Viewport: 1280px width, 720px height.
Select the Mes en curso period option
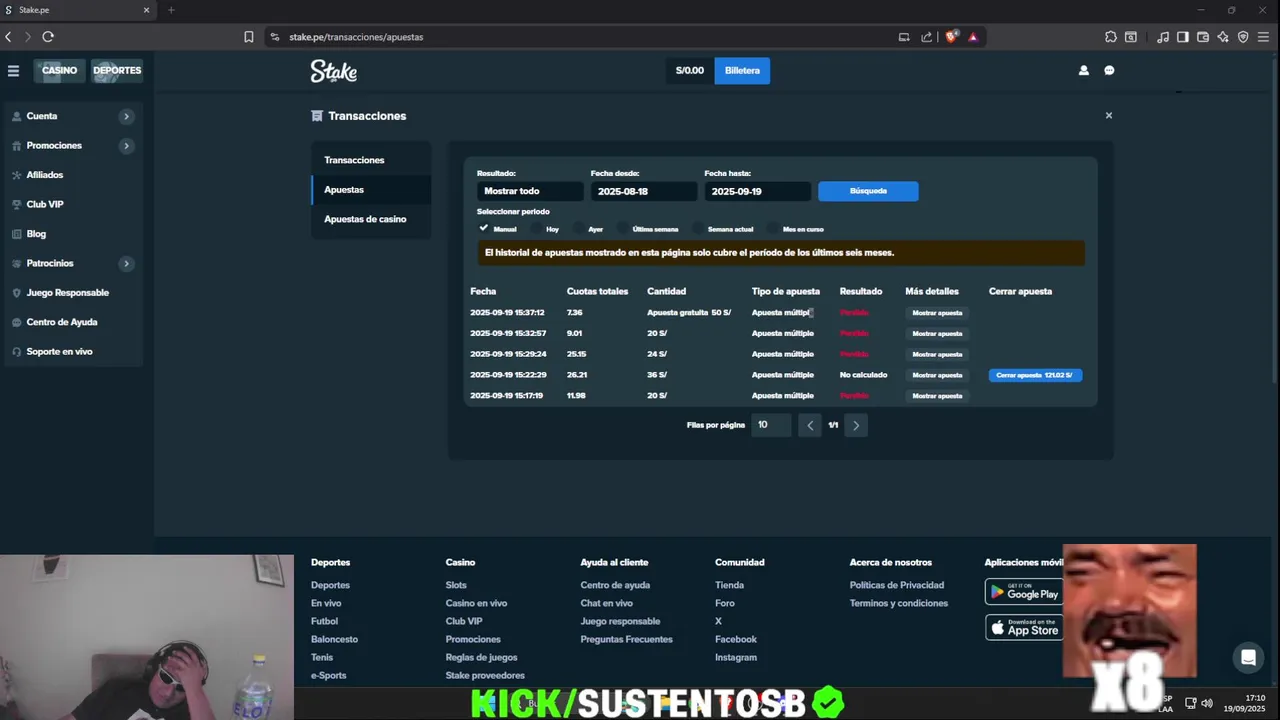(x=796, y=229)
